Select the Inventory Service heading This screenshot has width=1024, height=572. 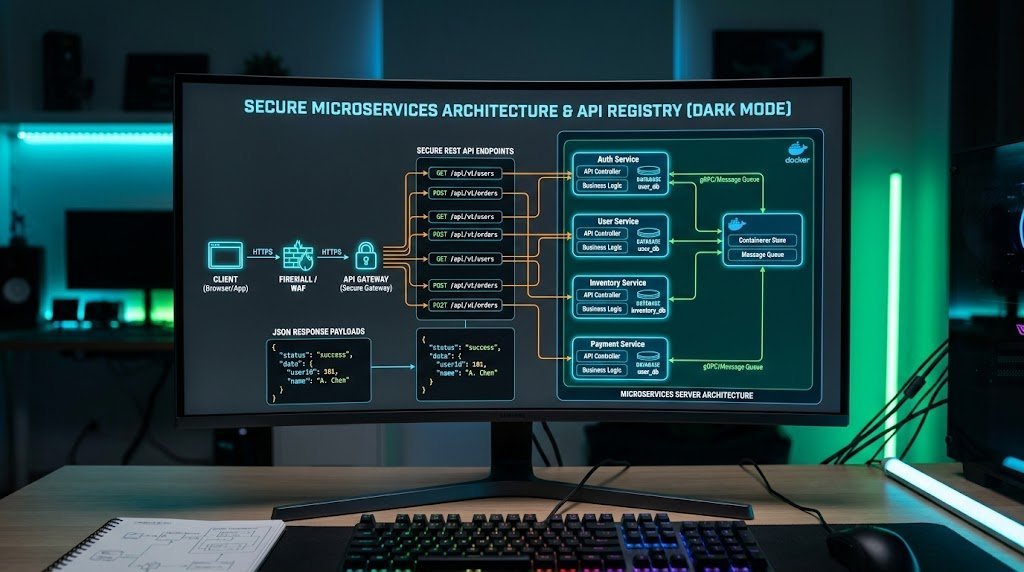(x=618, y=283)
